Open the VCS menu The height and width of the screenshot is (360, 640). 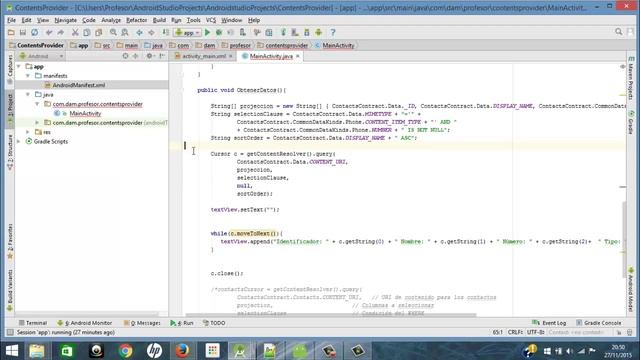coord(211,20)
